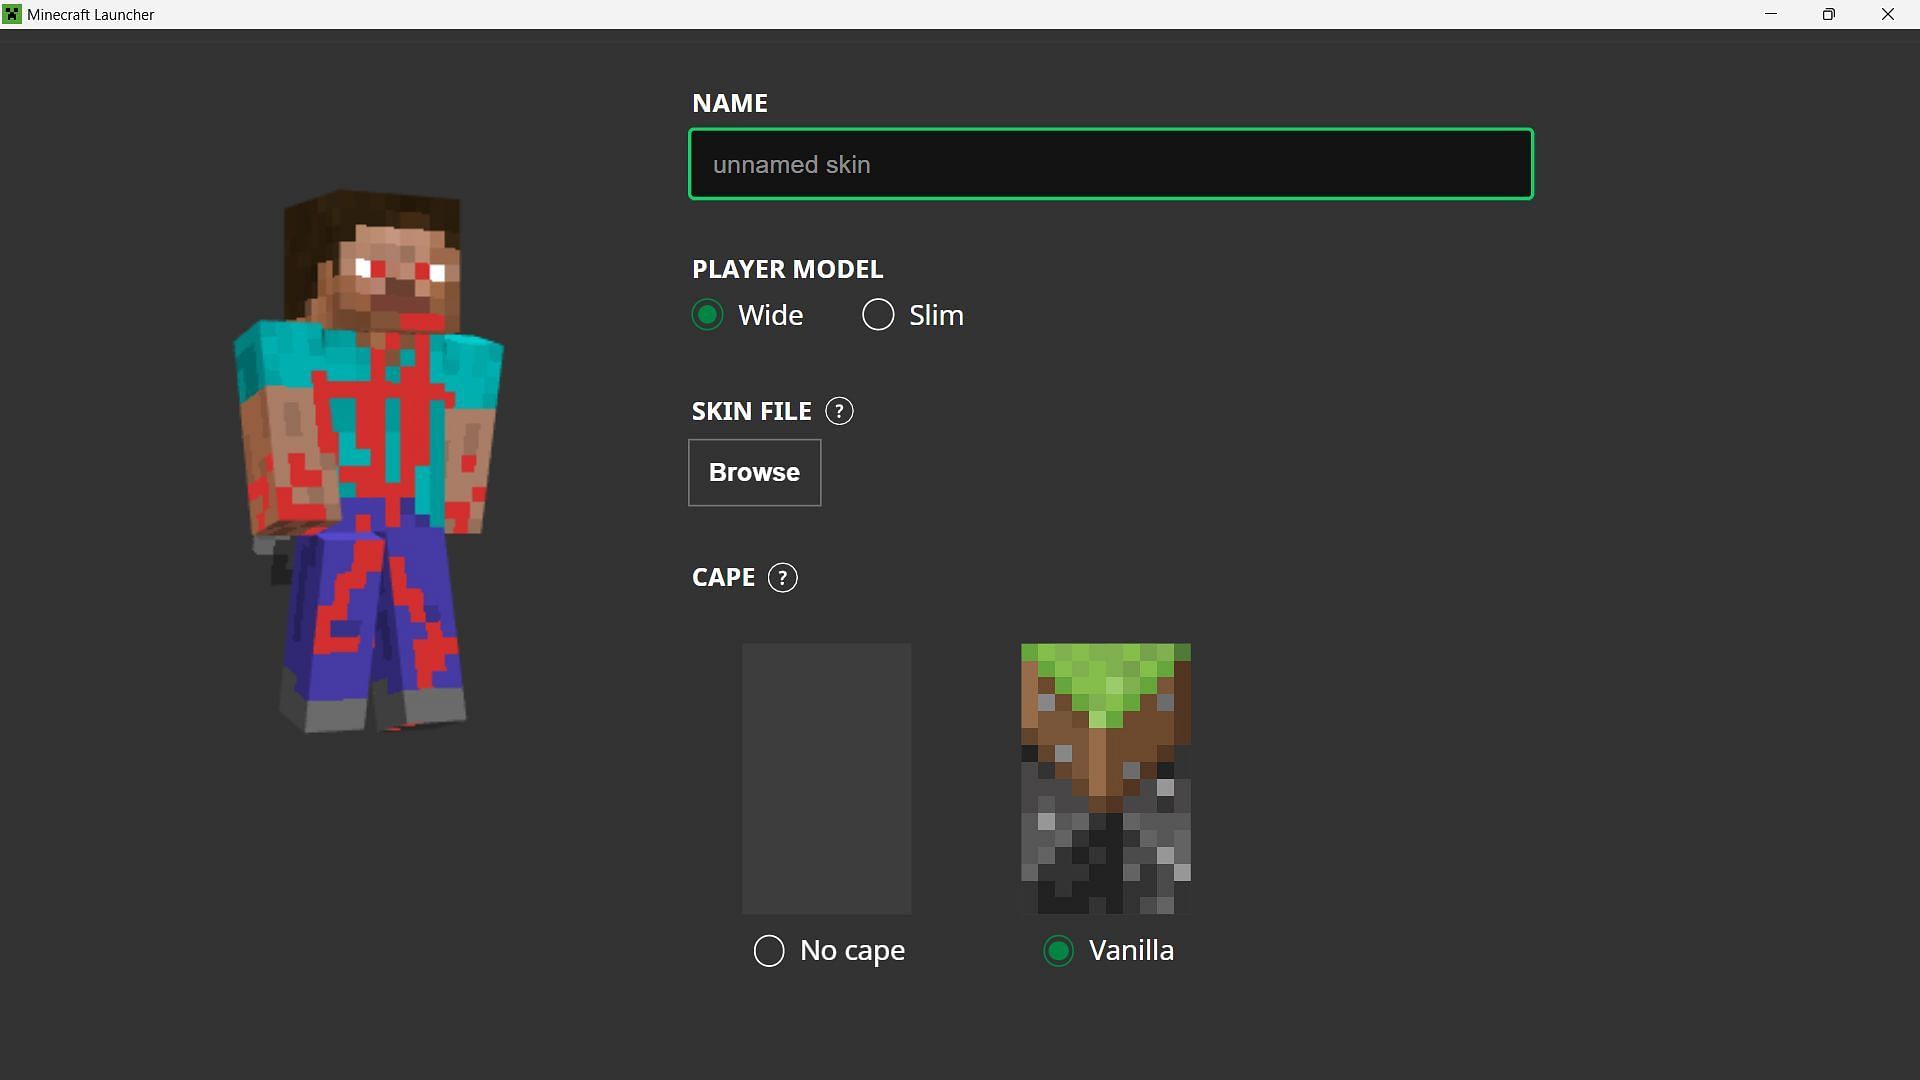Restore down the Minecraft Launcher window
Screen dimensions: 1920x1080
point(1828,14)
